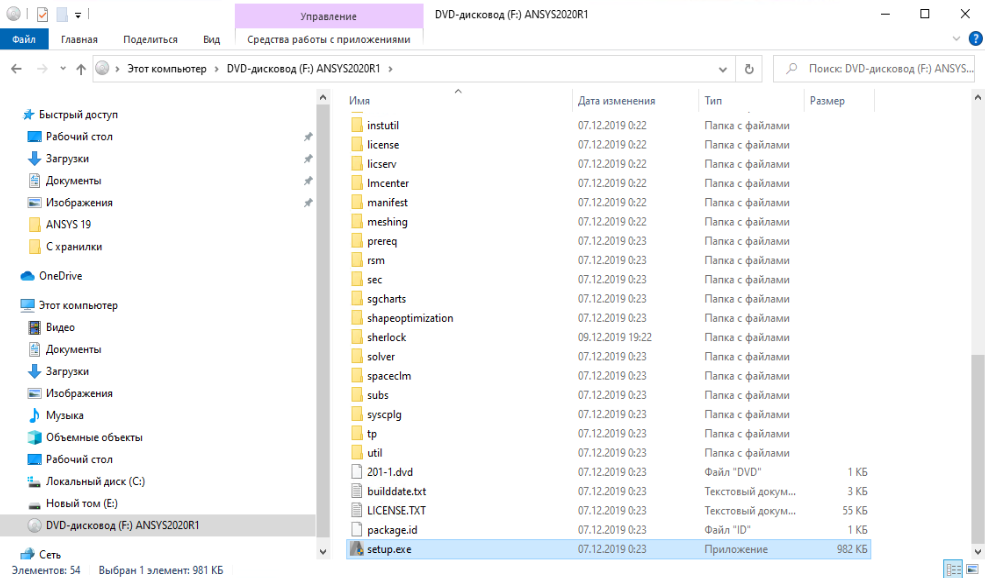985x578 pixels.
Task: Open the Главная ribbon tab
Action: [x=79, y=39]
